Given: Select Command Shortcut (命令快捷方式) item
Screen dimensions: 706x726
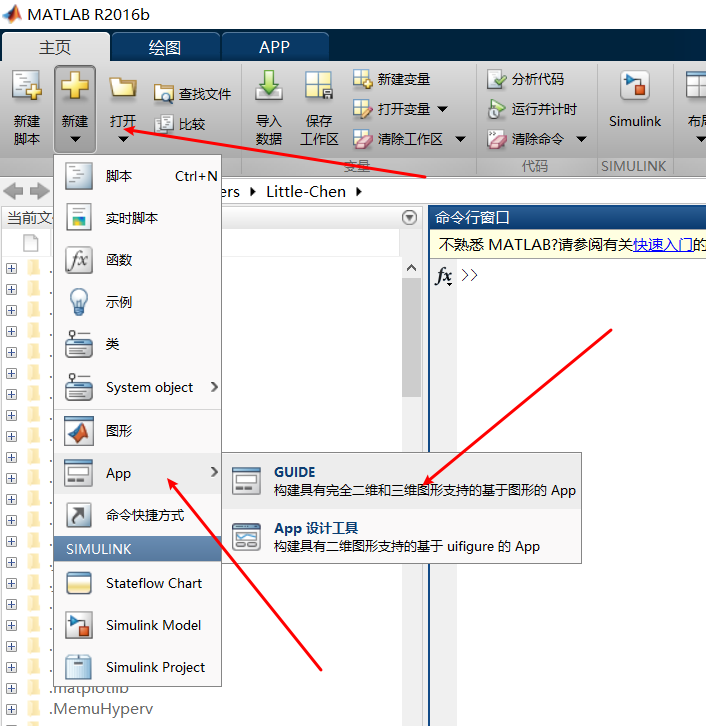Looking at the screenshot, I should pyautogui.click(x=137, y=515).
